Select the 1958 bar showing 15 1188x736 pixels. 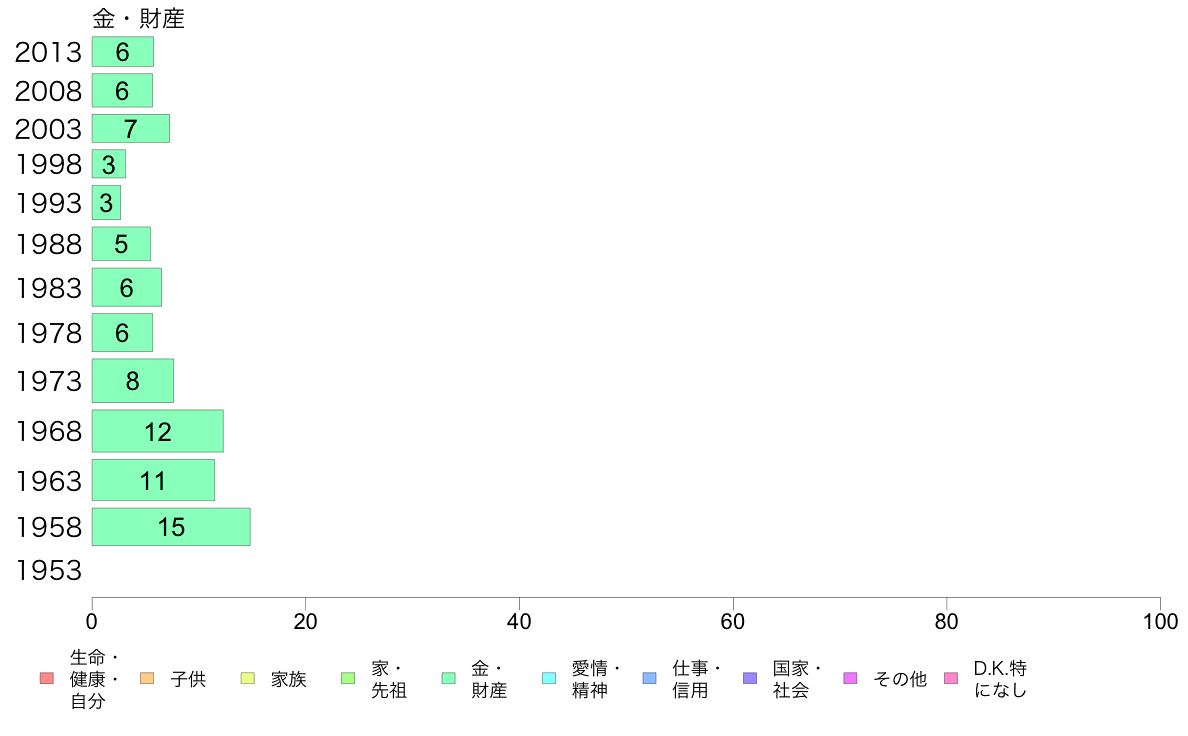[x=171, y=527]
